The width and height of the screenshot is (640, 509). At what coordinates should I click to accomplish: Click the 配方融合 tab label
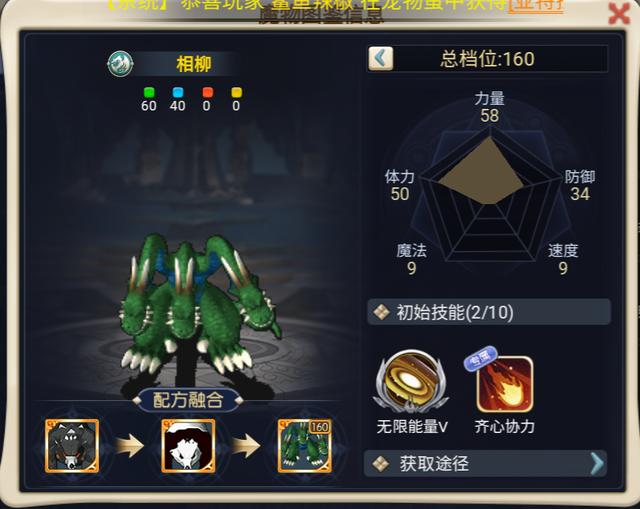pyautogui.click(x=188, y=400)
